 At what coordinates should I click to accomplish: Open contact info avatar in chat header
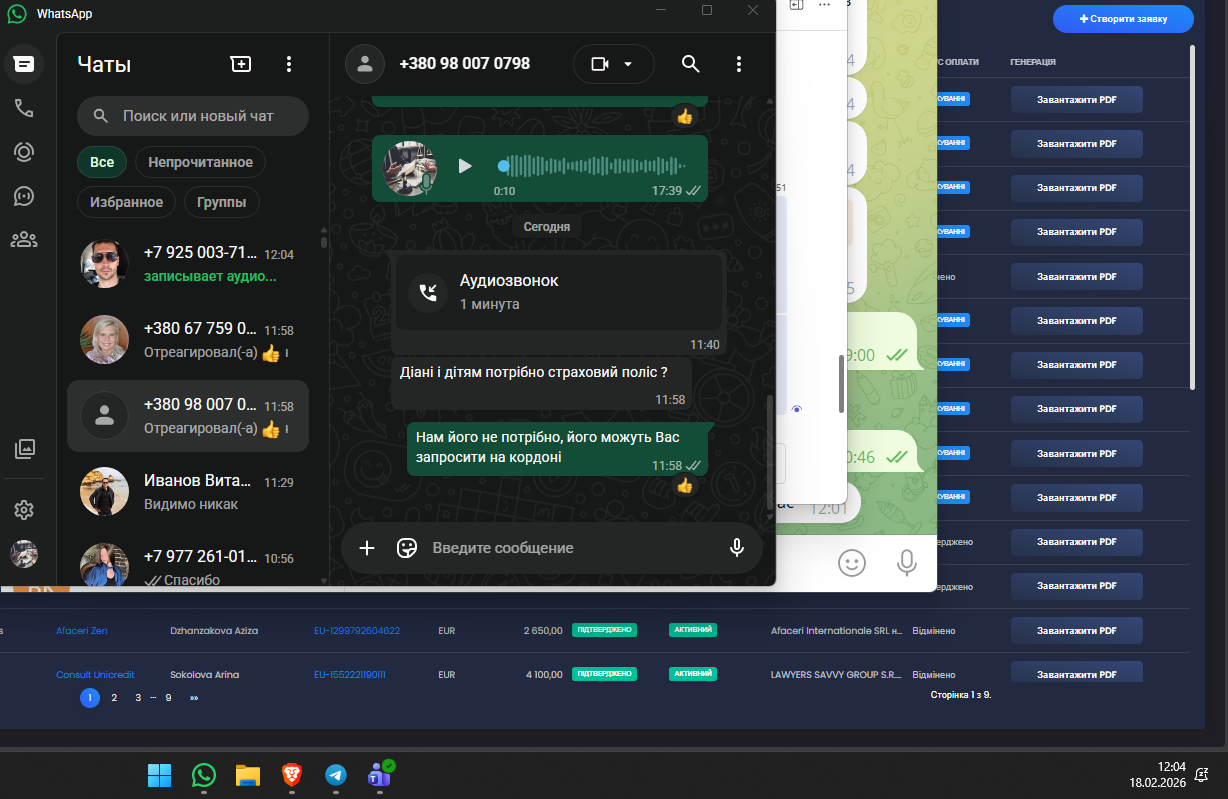(365, 64)
